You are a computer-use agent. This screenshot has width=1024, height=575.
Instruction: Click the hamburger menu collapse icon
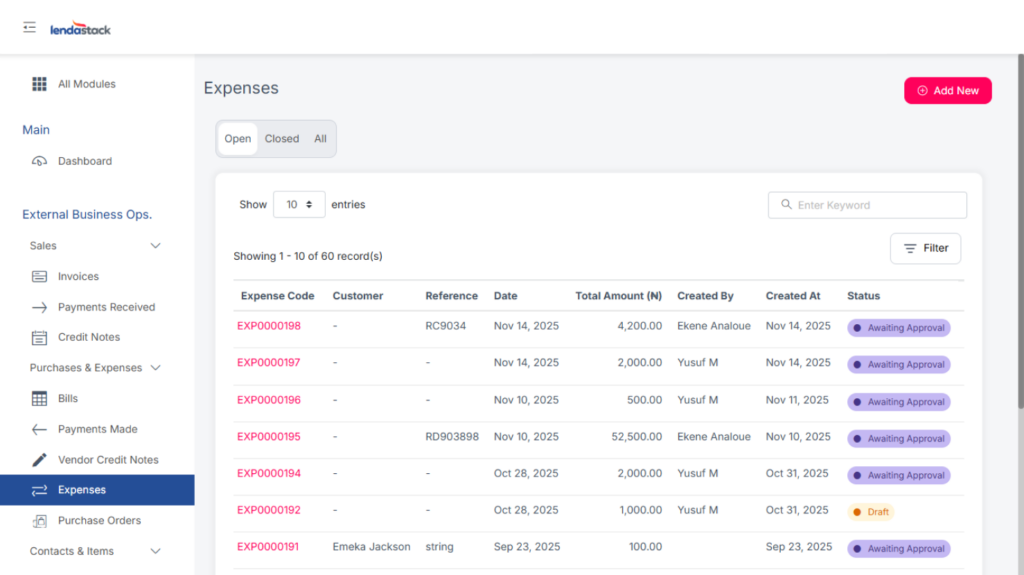(x=29, y=27)
